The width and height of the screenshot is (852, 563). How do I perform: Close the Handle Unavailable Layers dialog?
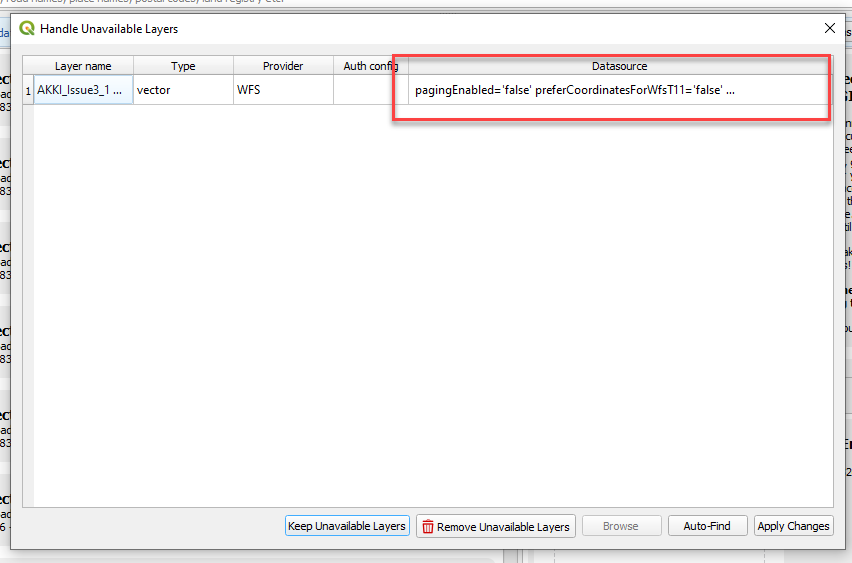(x=829, y=28)
